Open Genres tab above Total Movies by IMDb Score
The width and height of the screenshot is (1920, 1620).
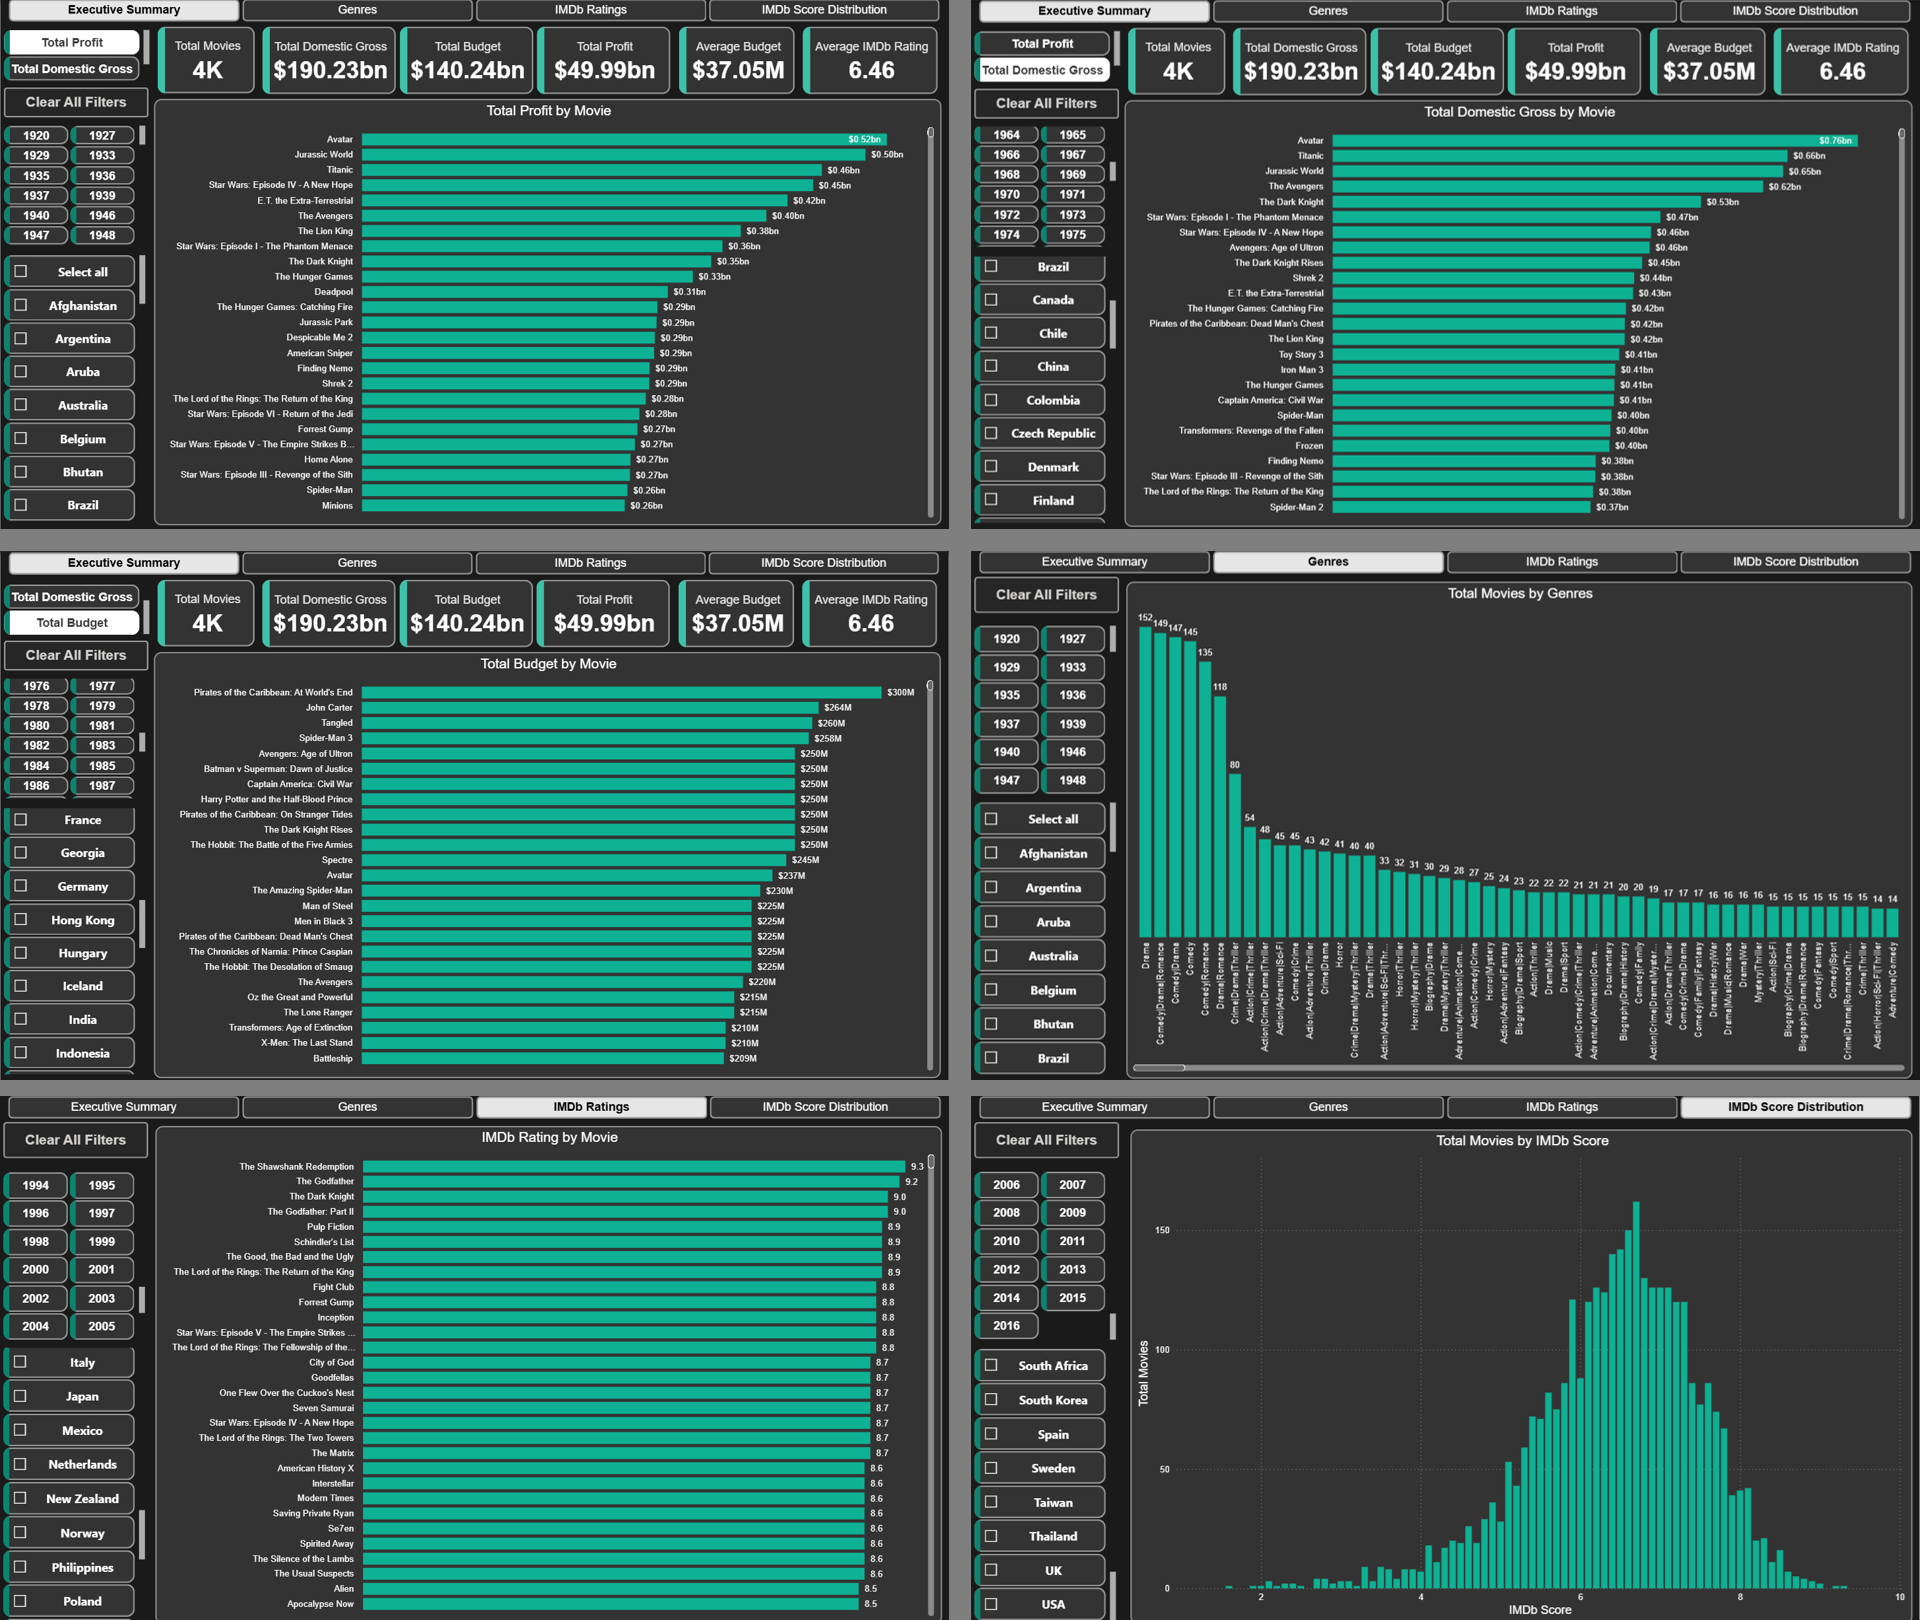[1328, 1107]
